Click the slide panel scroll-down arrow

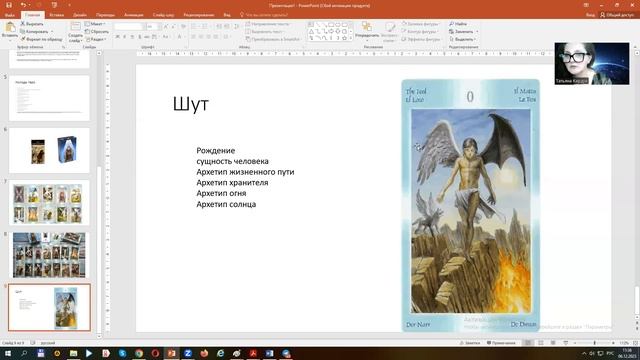tap(99, 336)
